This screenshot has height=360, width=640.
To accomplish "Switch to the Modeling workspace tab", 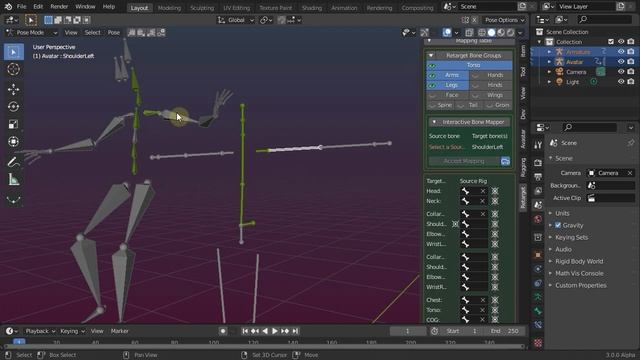I will point(169,8).
